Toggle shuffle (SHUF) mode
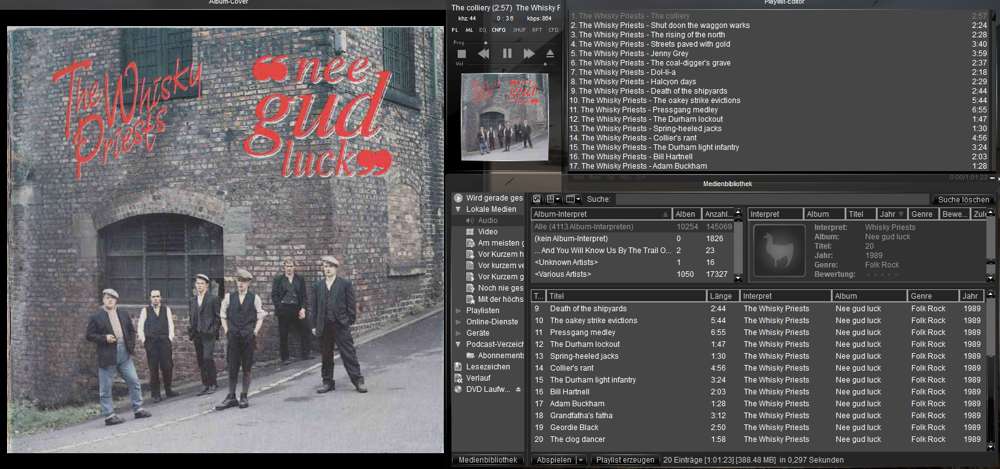The height and width of the screenshot is (469, 1000). point(518,31)
